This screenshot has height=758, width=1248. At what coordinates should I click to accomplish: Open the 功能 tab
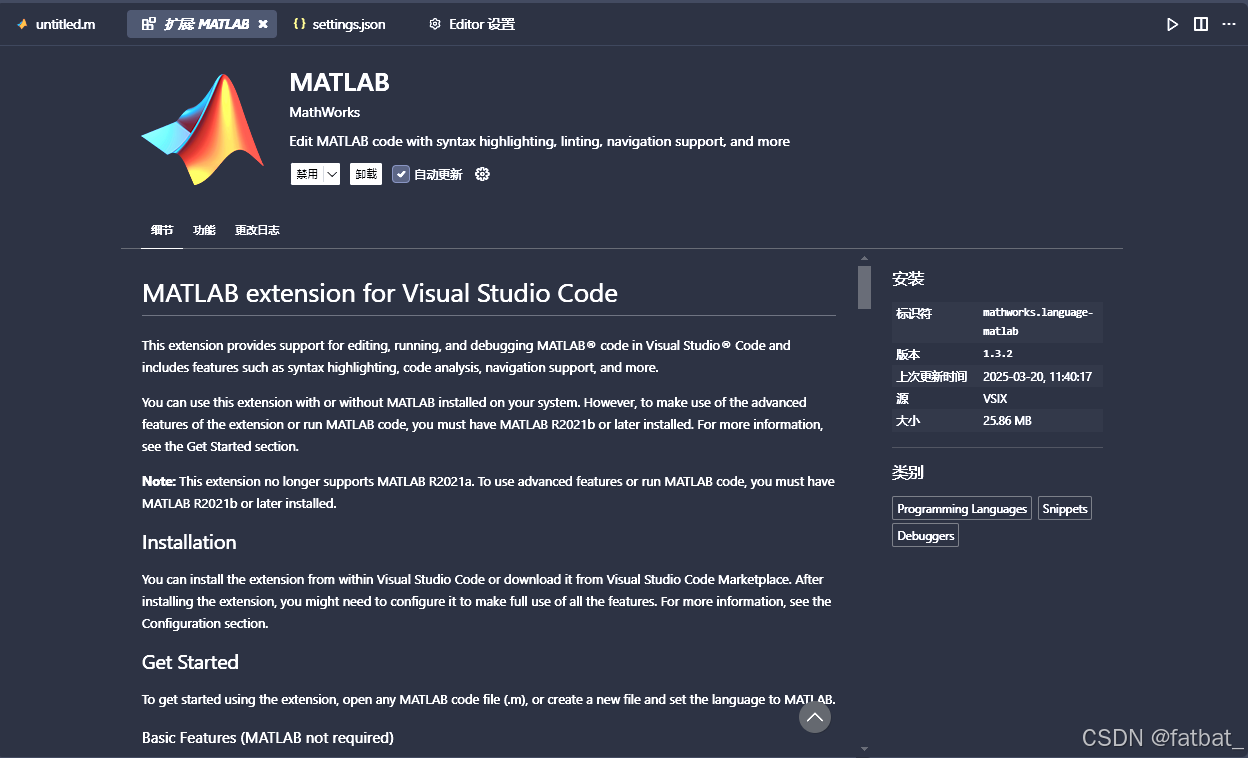point(204,229)
